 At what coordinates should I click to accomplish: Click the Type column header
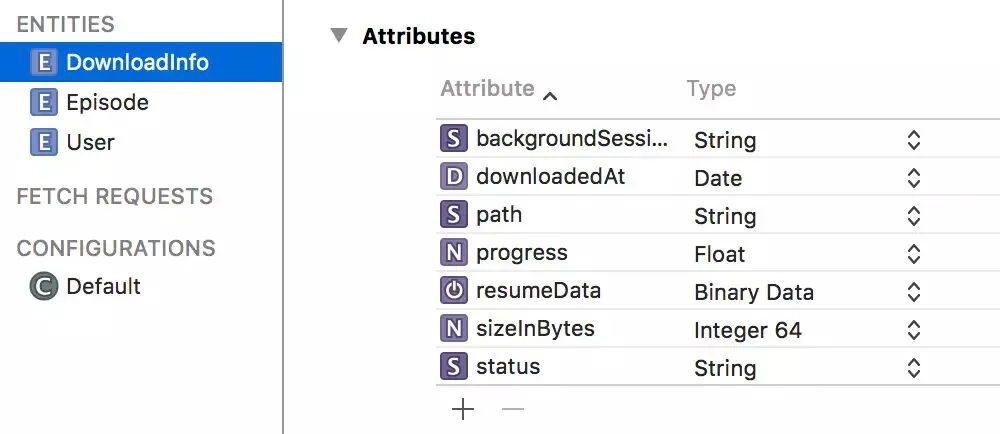[x=711, y=89]
